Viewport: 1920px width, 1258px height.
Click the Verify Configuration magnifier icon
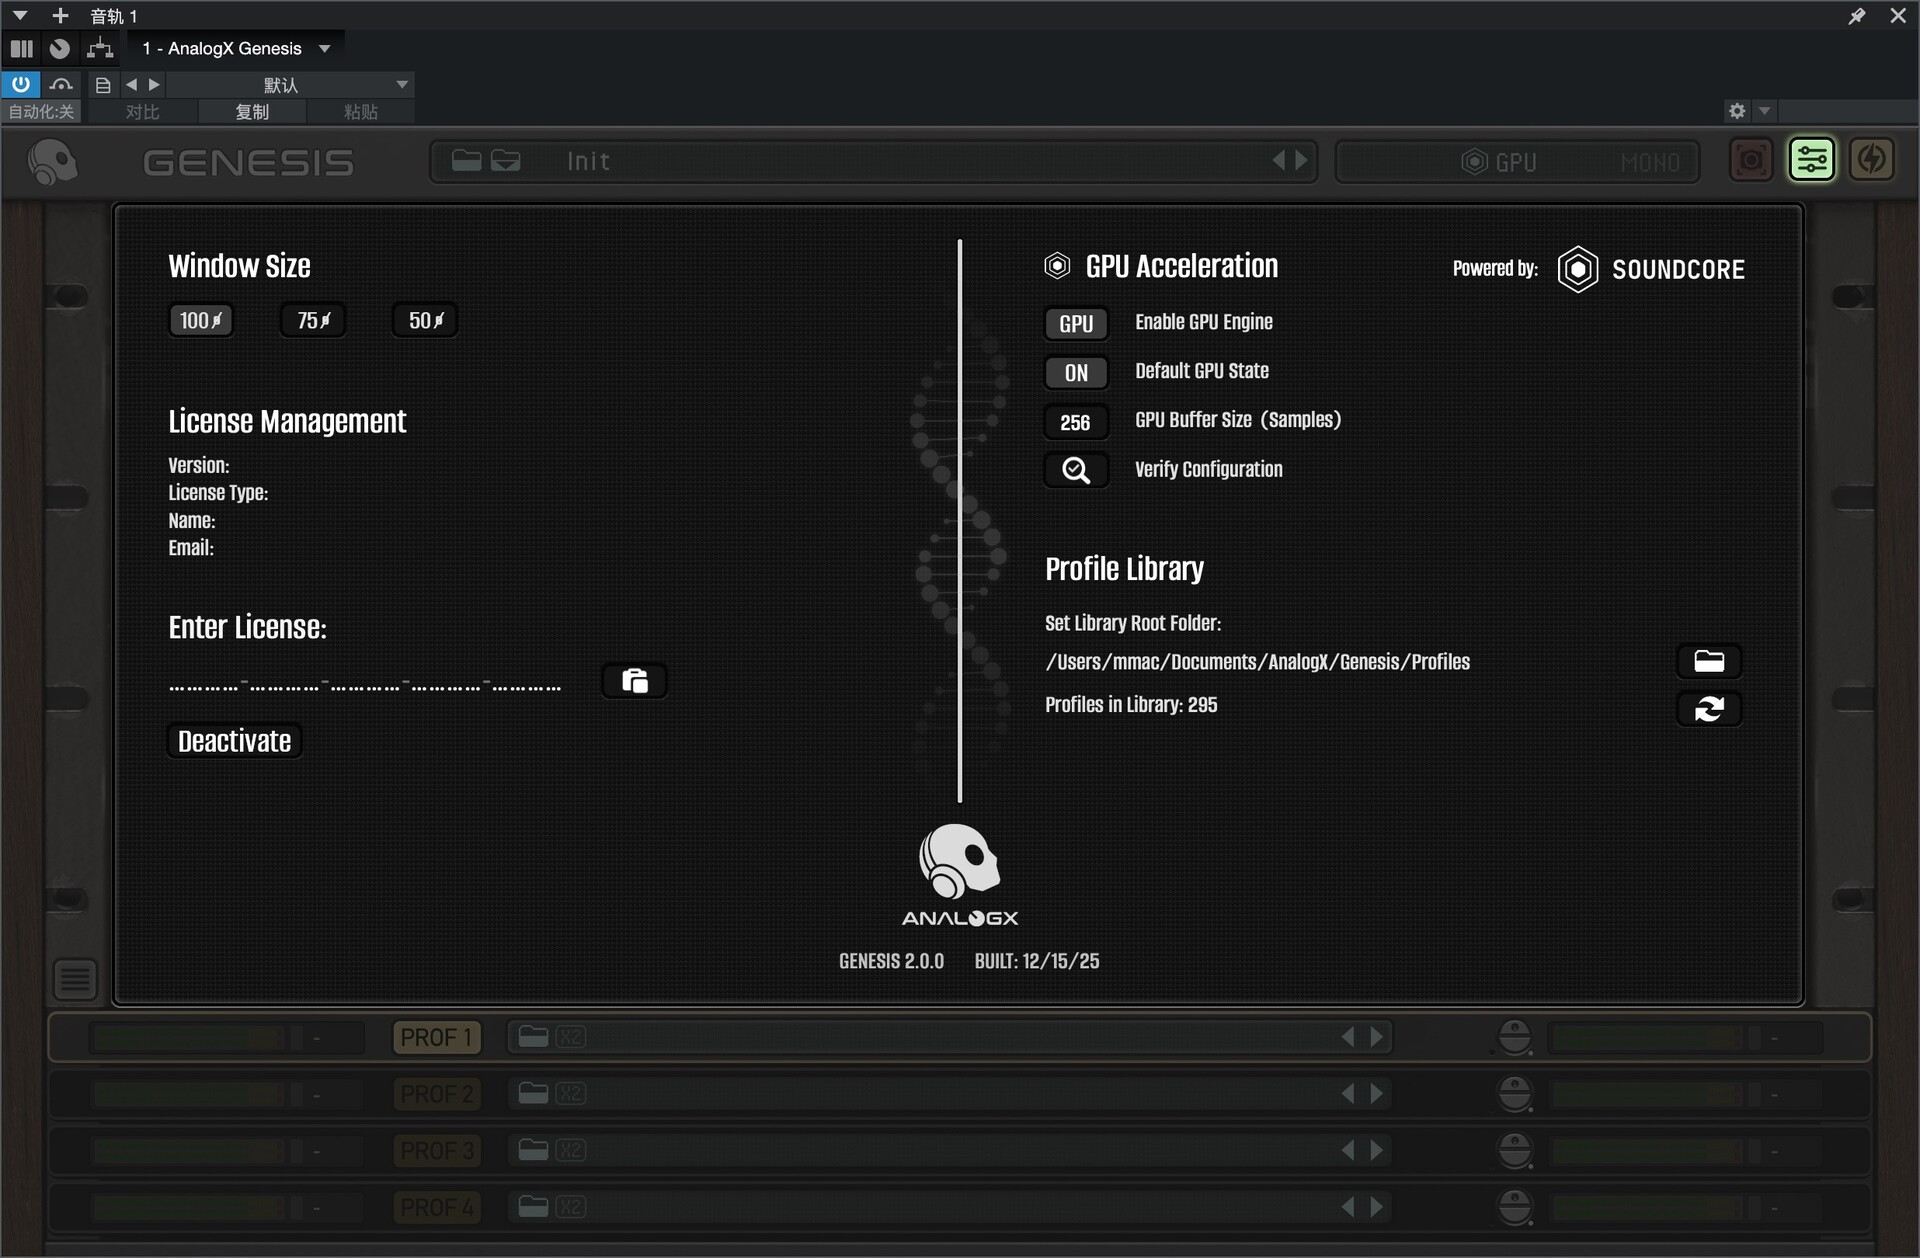pyautogui.click(x=1076, y=470)
